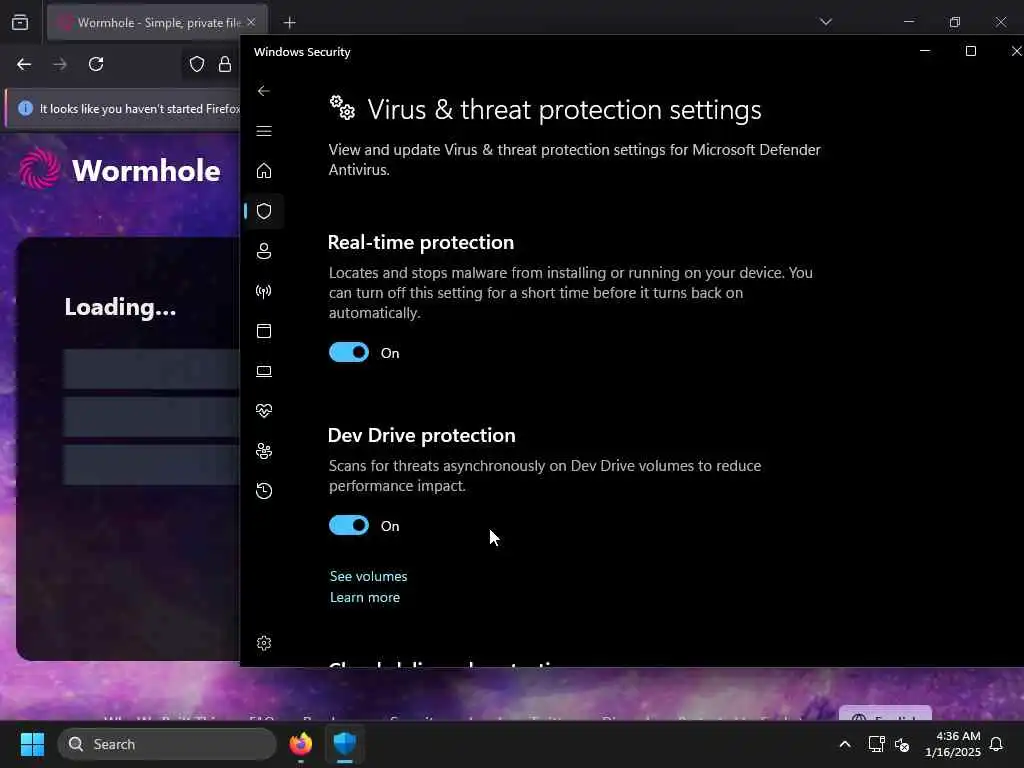Open Firefox recent browsing view icon
The image size is (1024, 768).
tap(20, 22)
